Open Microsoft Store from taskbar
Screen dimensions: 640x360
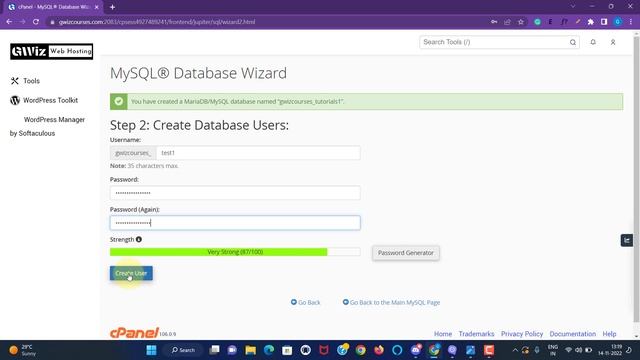point(287,350)
